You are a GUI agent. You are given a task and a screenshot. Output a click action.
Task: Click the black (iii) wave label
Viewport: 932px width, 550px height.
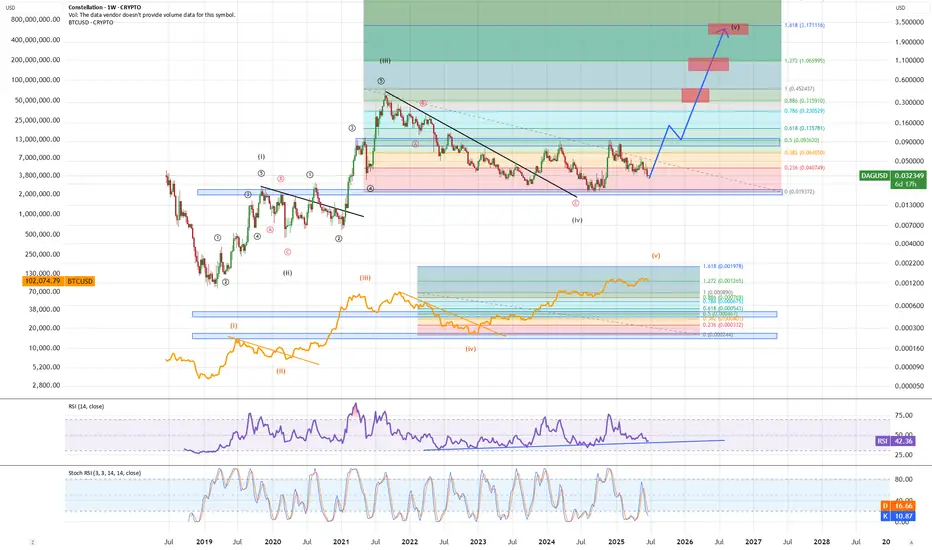click(385, 61)
